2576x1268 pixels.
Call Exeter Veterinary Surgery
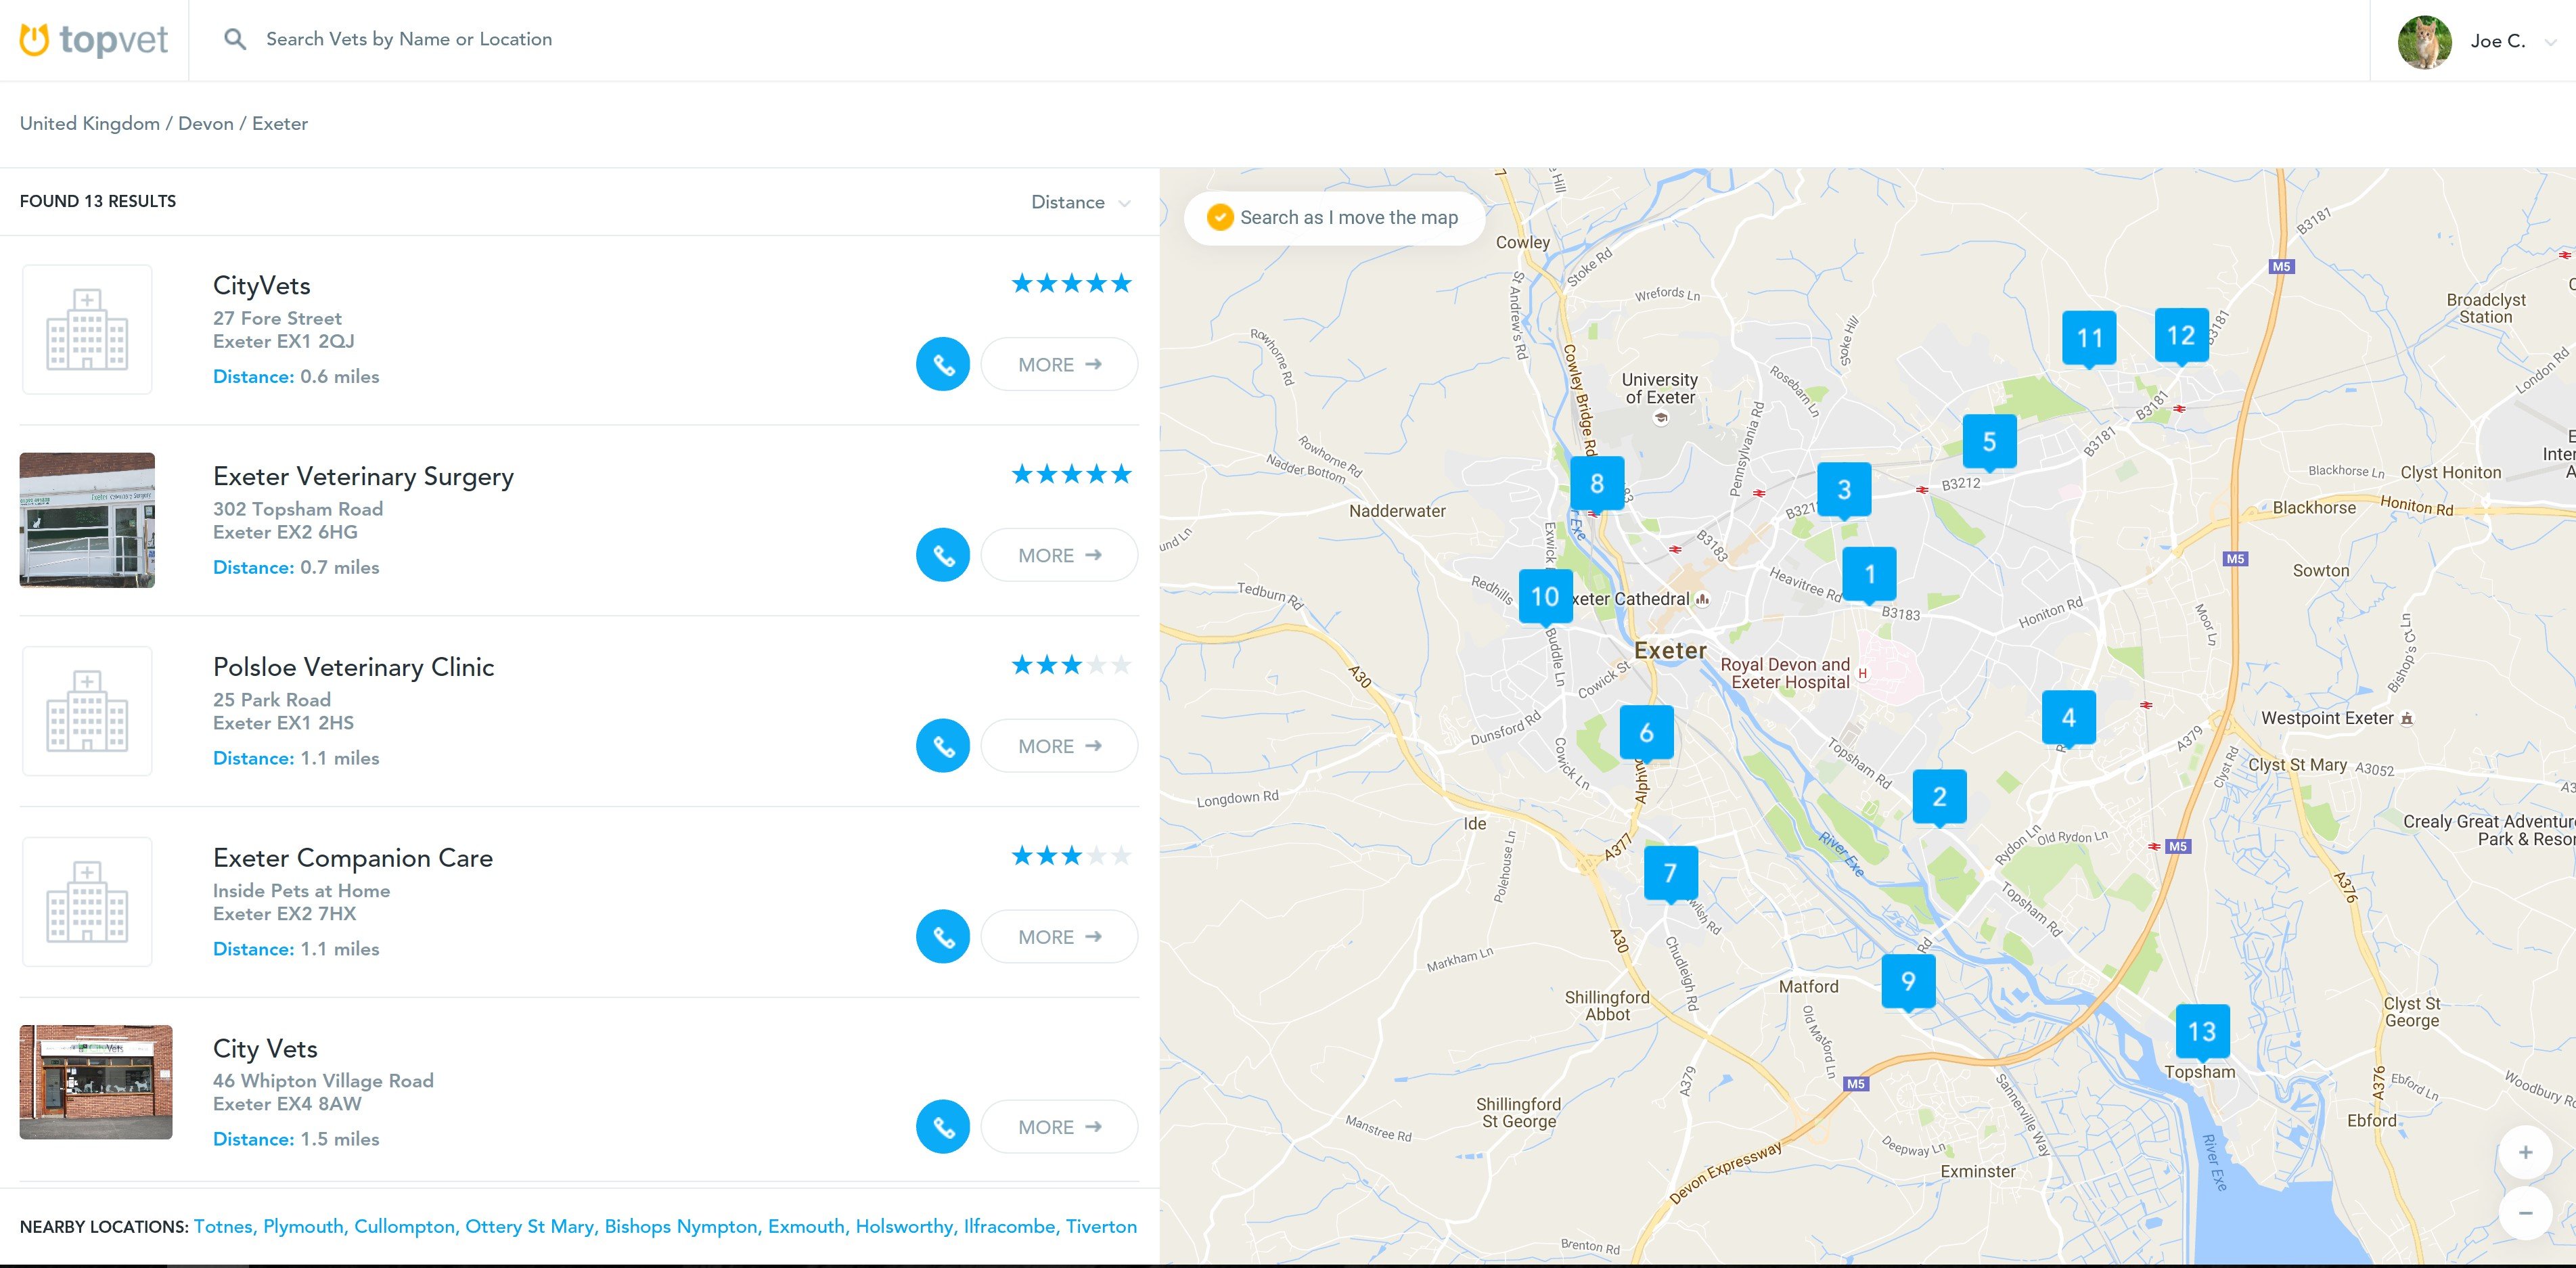[943, 555]
